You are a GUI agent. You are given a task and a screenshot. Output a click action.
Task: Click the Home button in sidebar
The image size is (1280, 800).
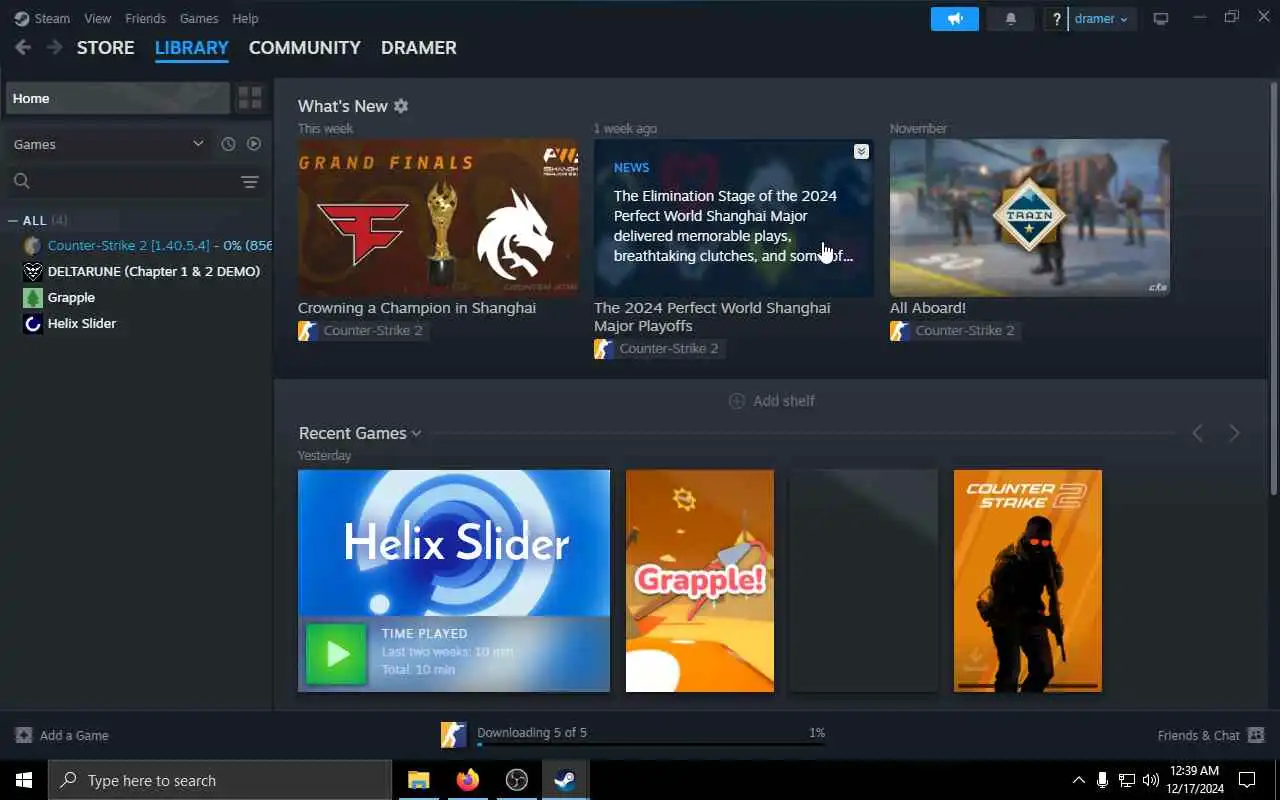point(118,98)
